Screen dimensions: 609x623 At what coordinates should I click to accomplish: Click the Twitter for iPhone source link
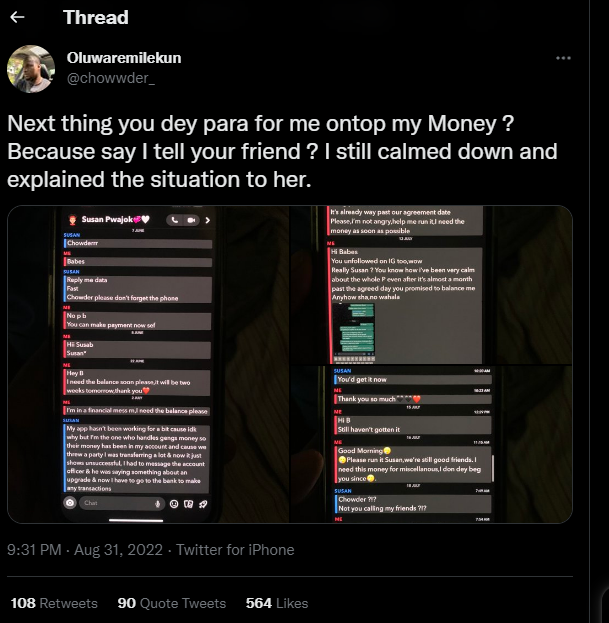[236, 549]
